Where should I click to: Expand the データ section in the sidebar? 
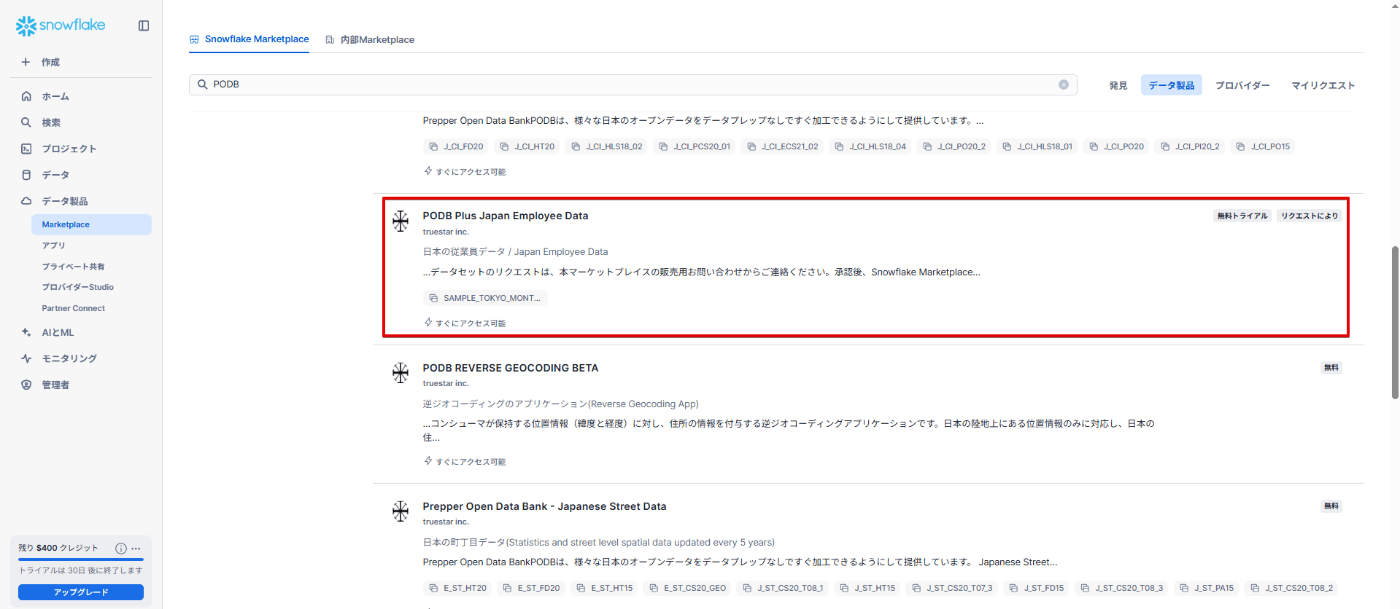55,175
